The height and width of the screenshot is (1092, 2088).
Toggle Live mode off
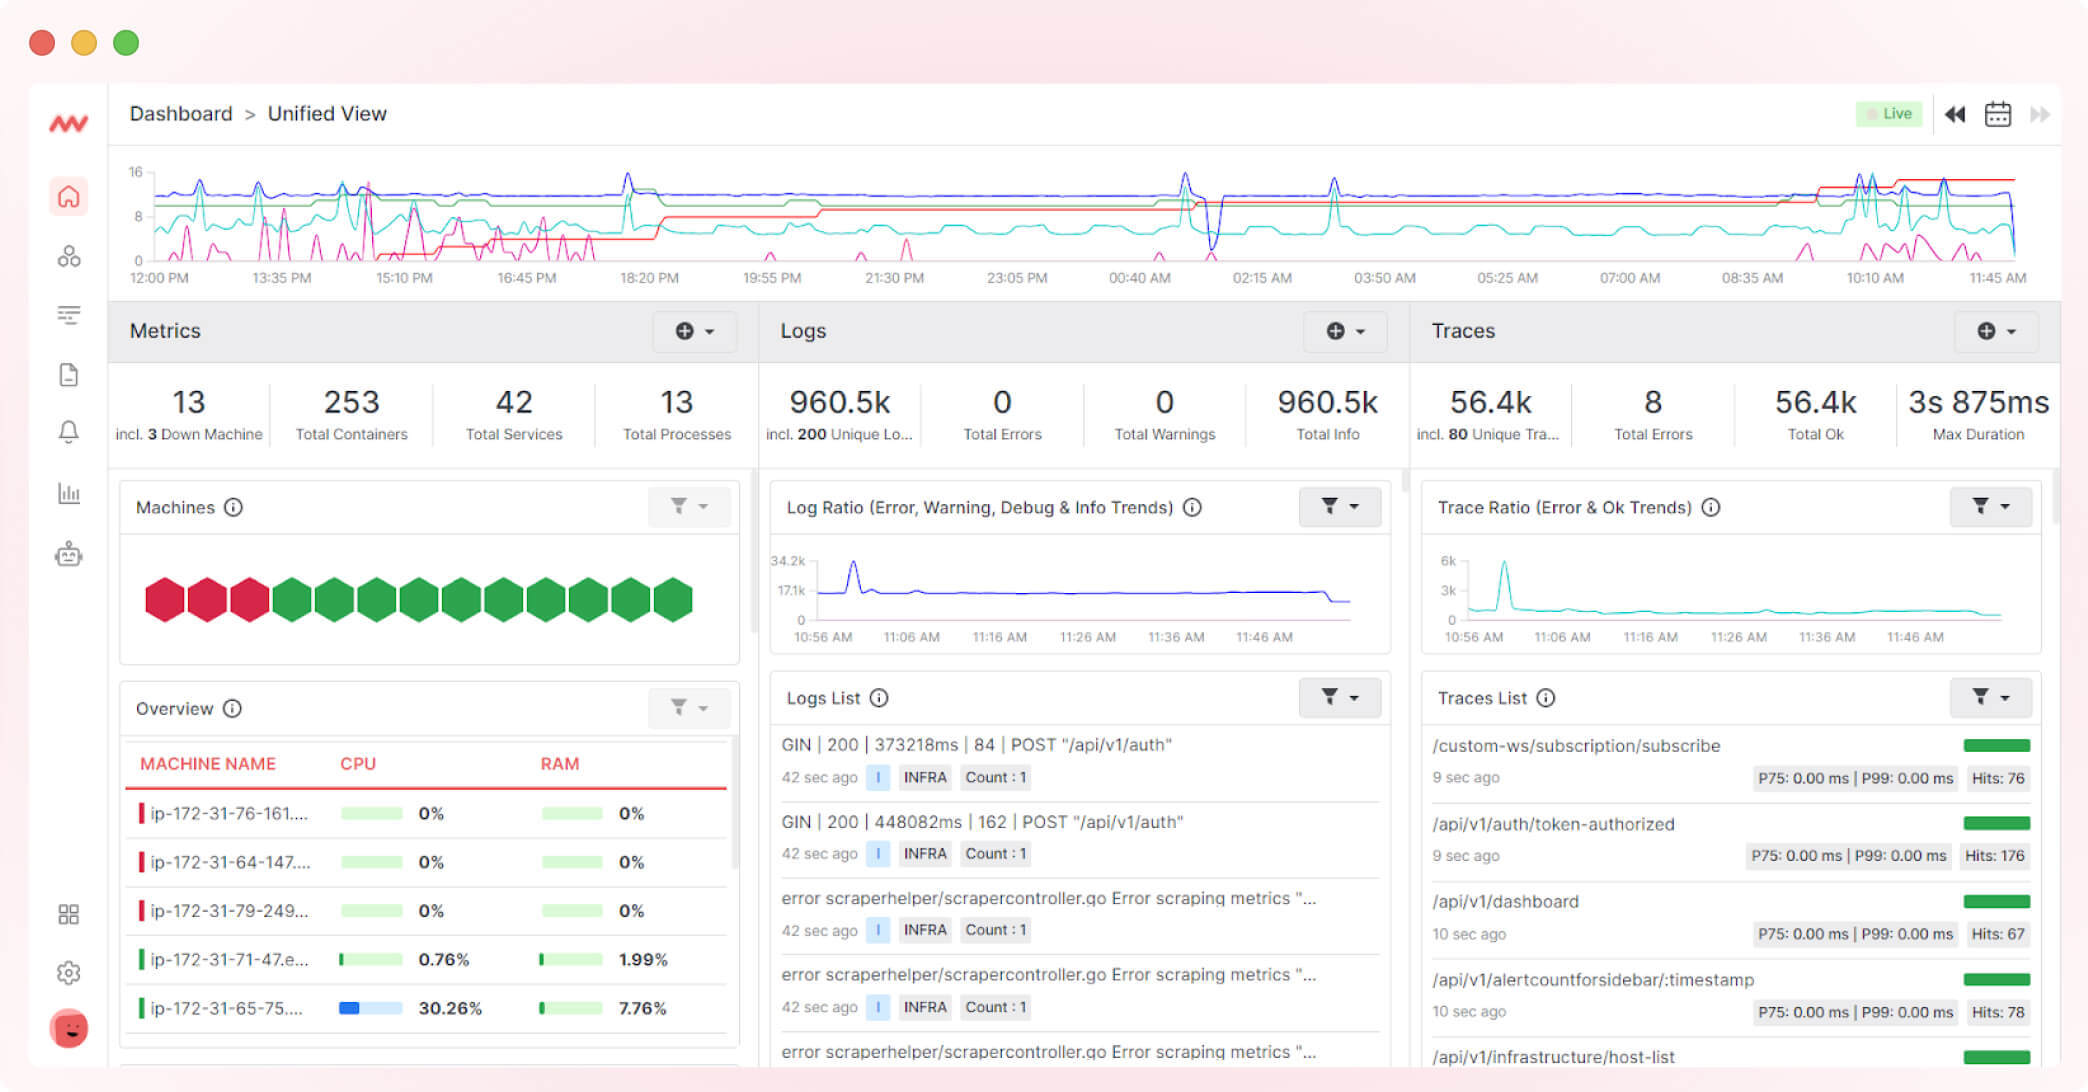click(x=1889, y=114)
